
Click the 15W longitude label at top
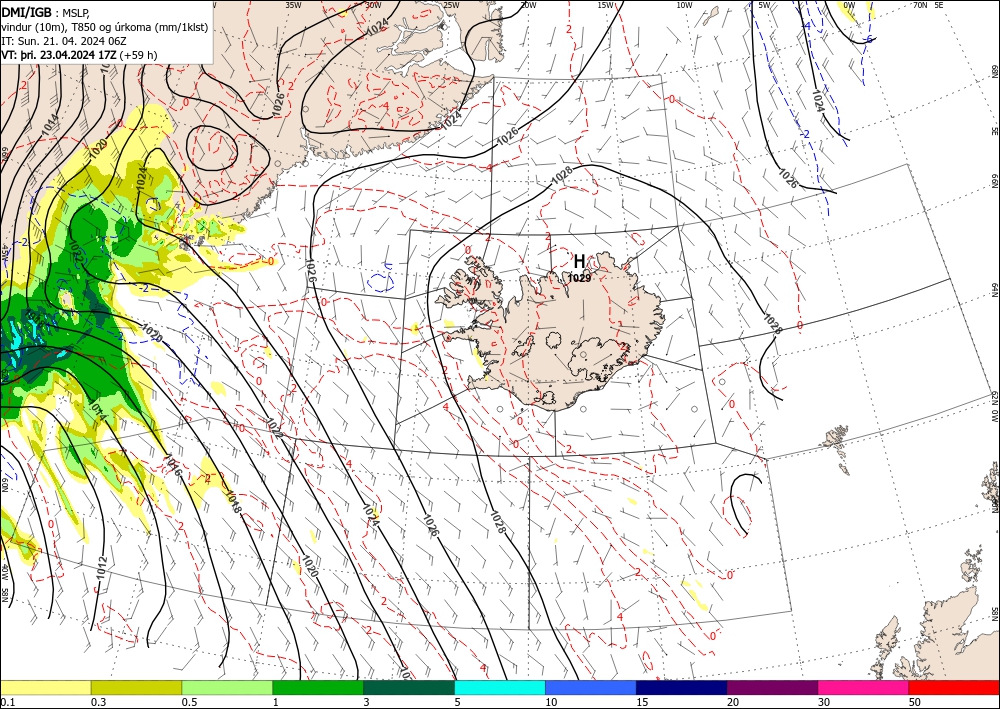[606, 5]
